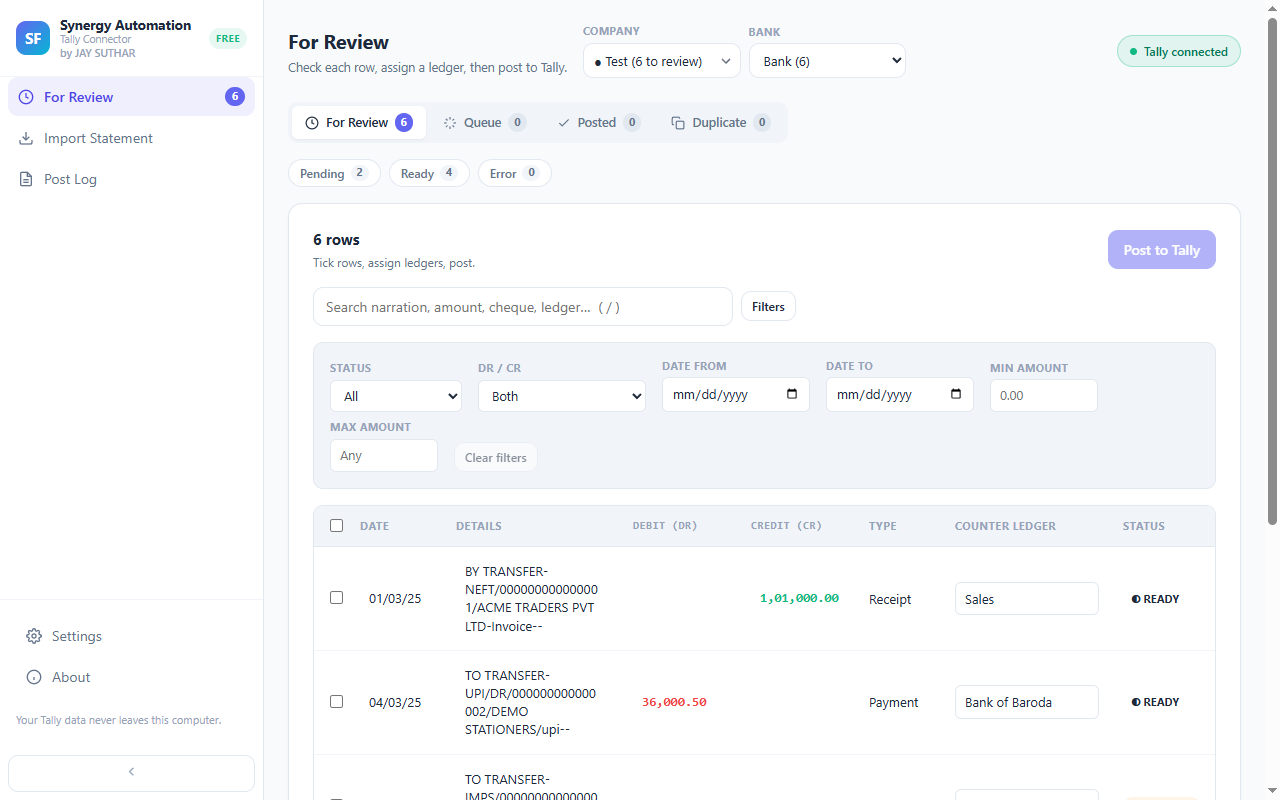Tick the checkbox for the 04/03/25 row

point(336,702)
